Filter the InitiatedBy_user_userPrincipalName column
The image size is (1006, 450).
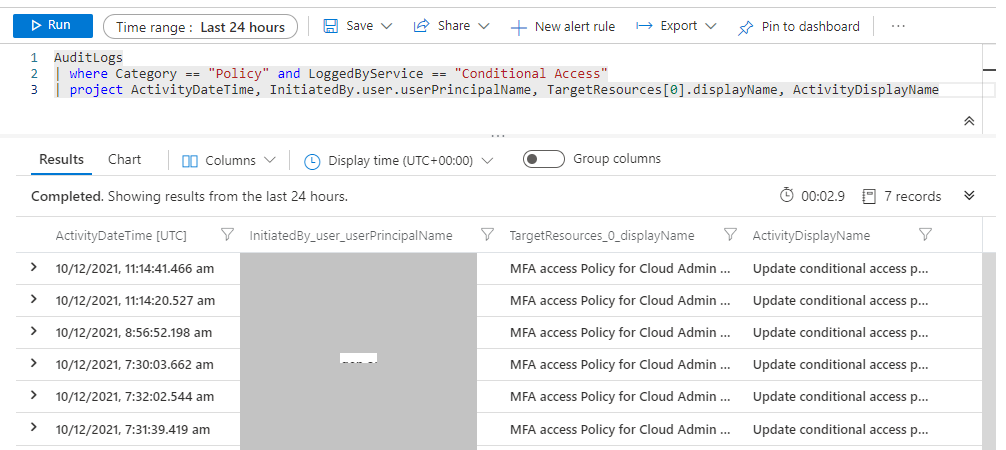pos(487,235)
